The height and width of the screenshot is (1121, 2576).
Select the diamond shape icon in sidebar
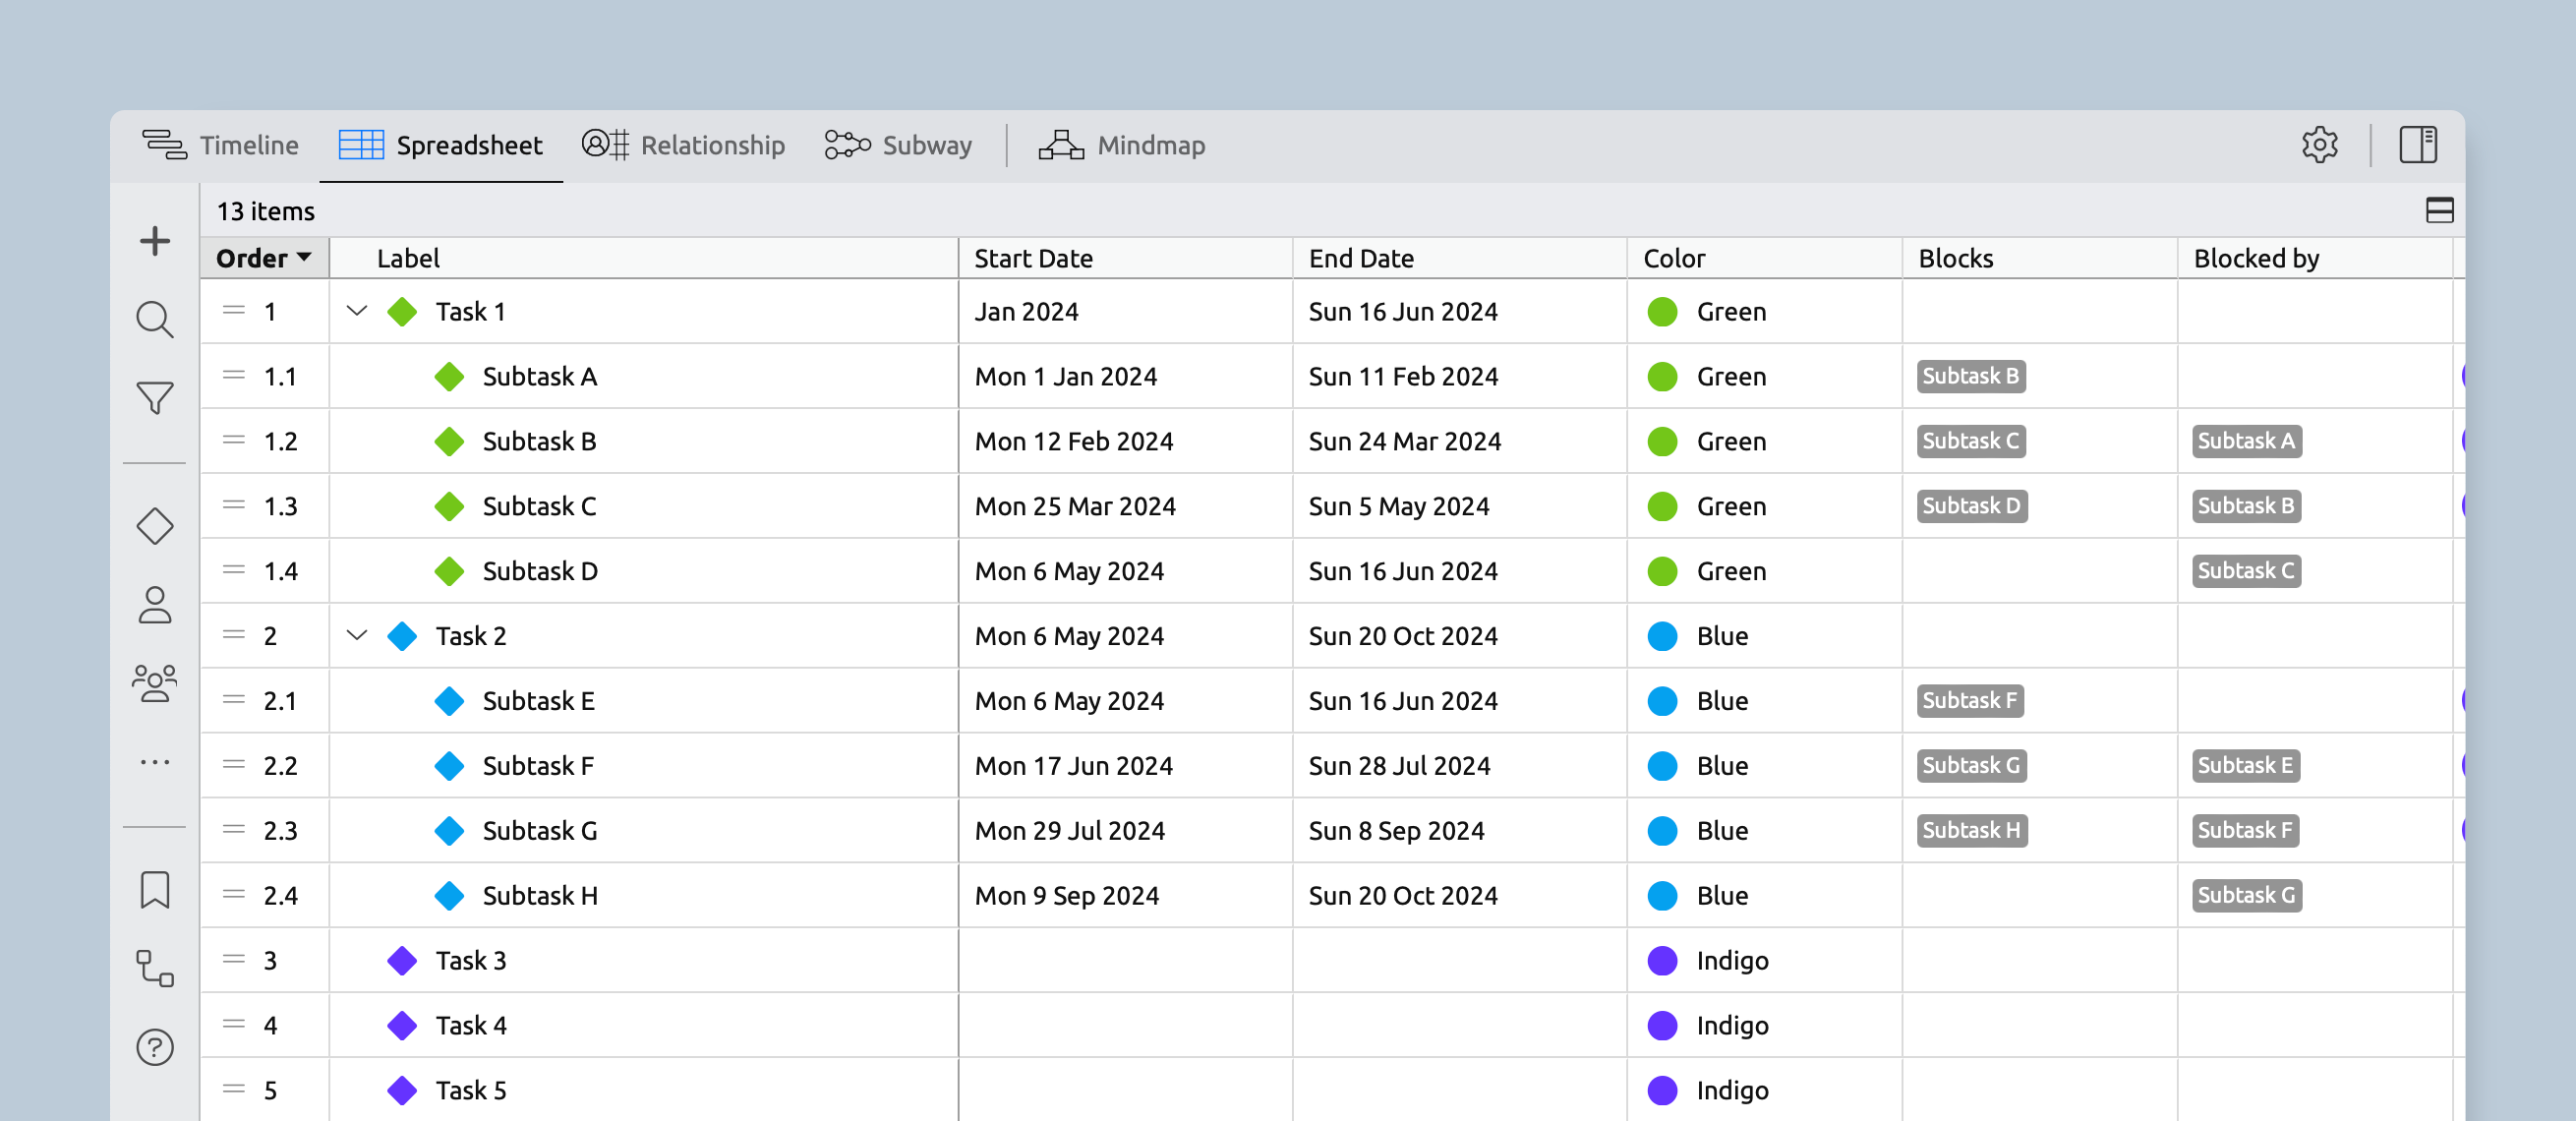pyautogui.click(x=155, y=526)
